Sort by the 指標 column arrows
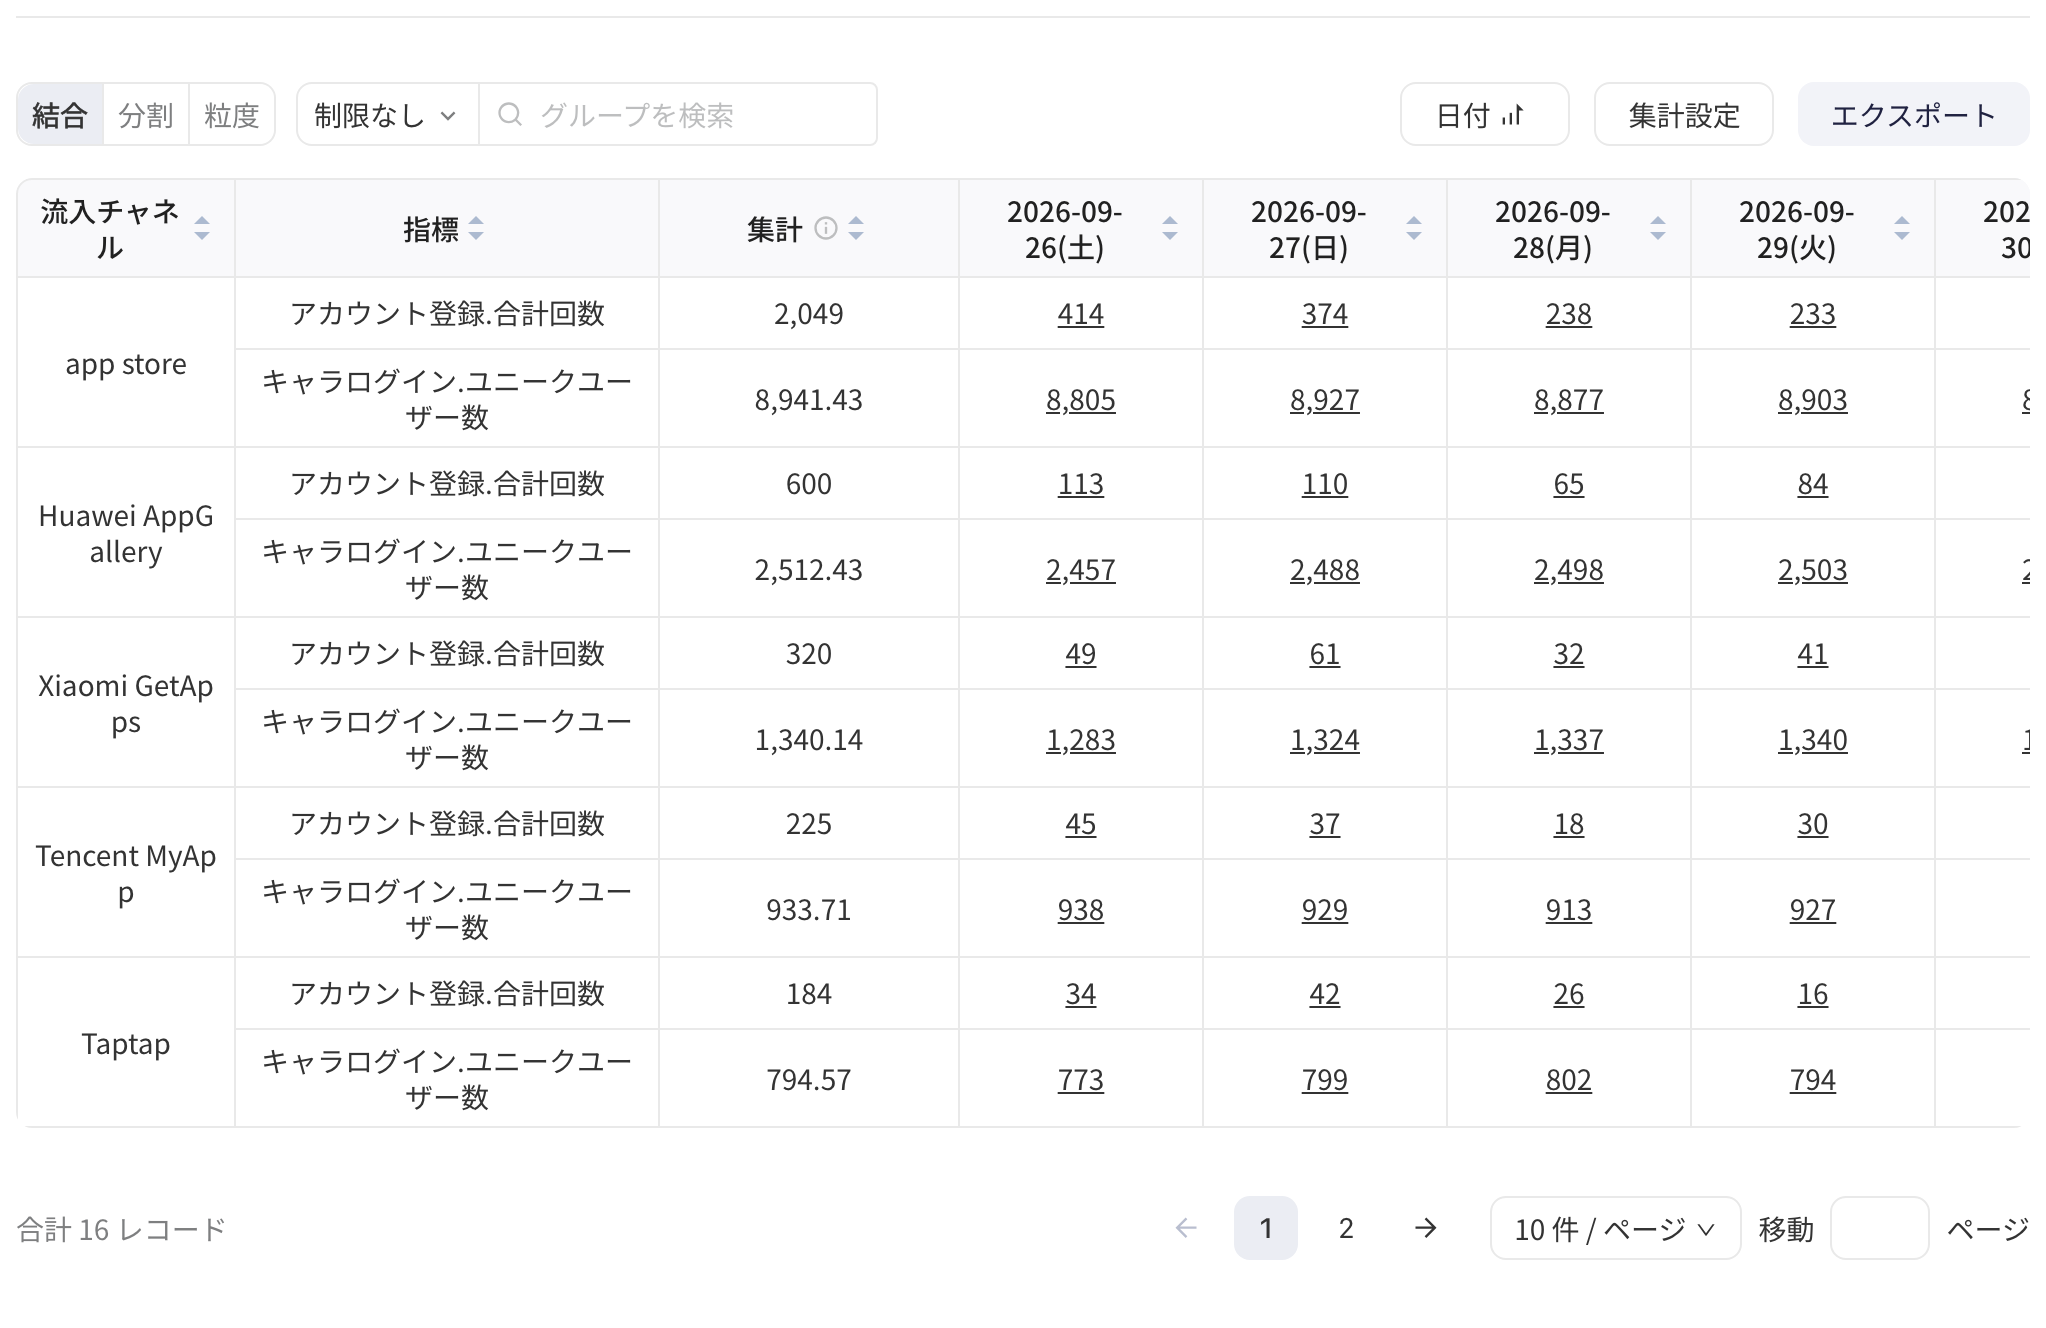Screen dimensions: 2046x1328 point(476,229)
